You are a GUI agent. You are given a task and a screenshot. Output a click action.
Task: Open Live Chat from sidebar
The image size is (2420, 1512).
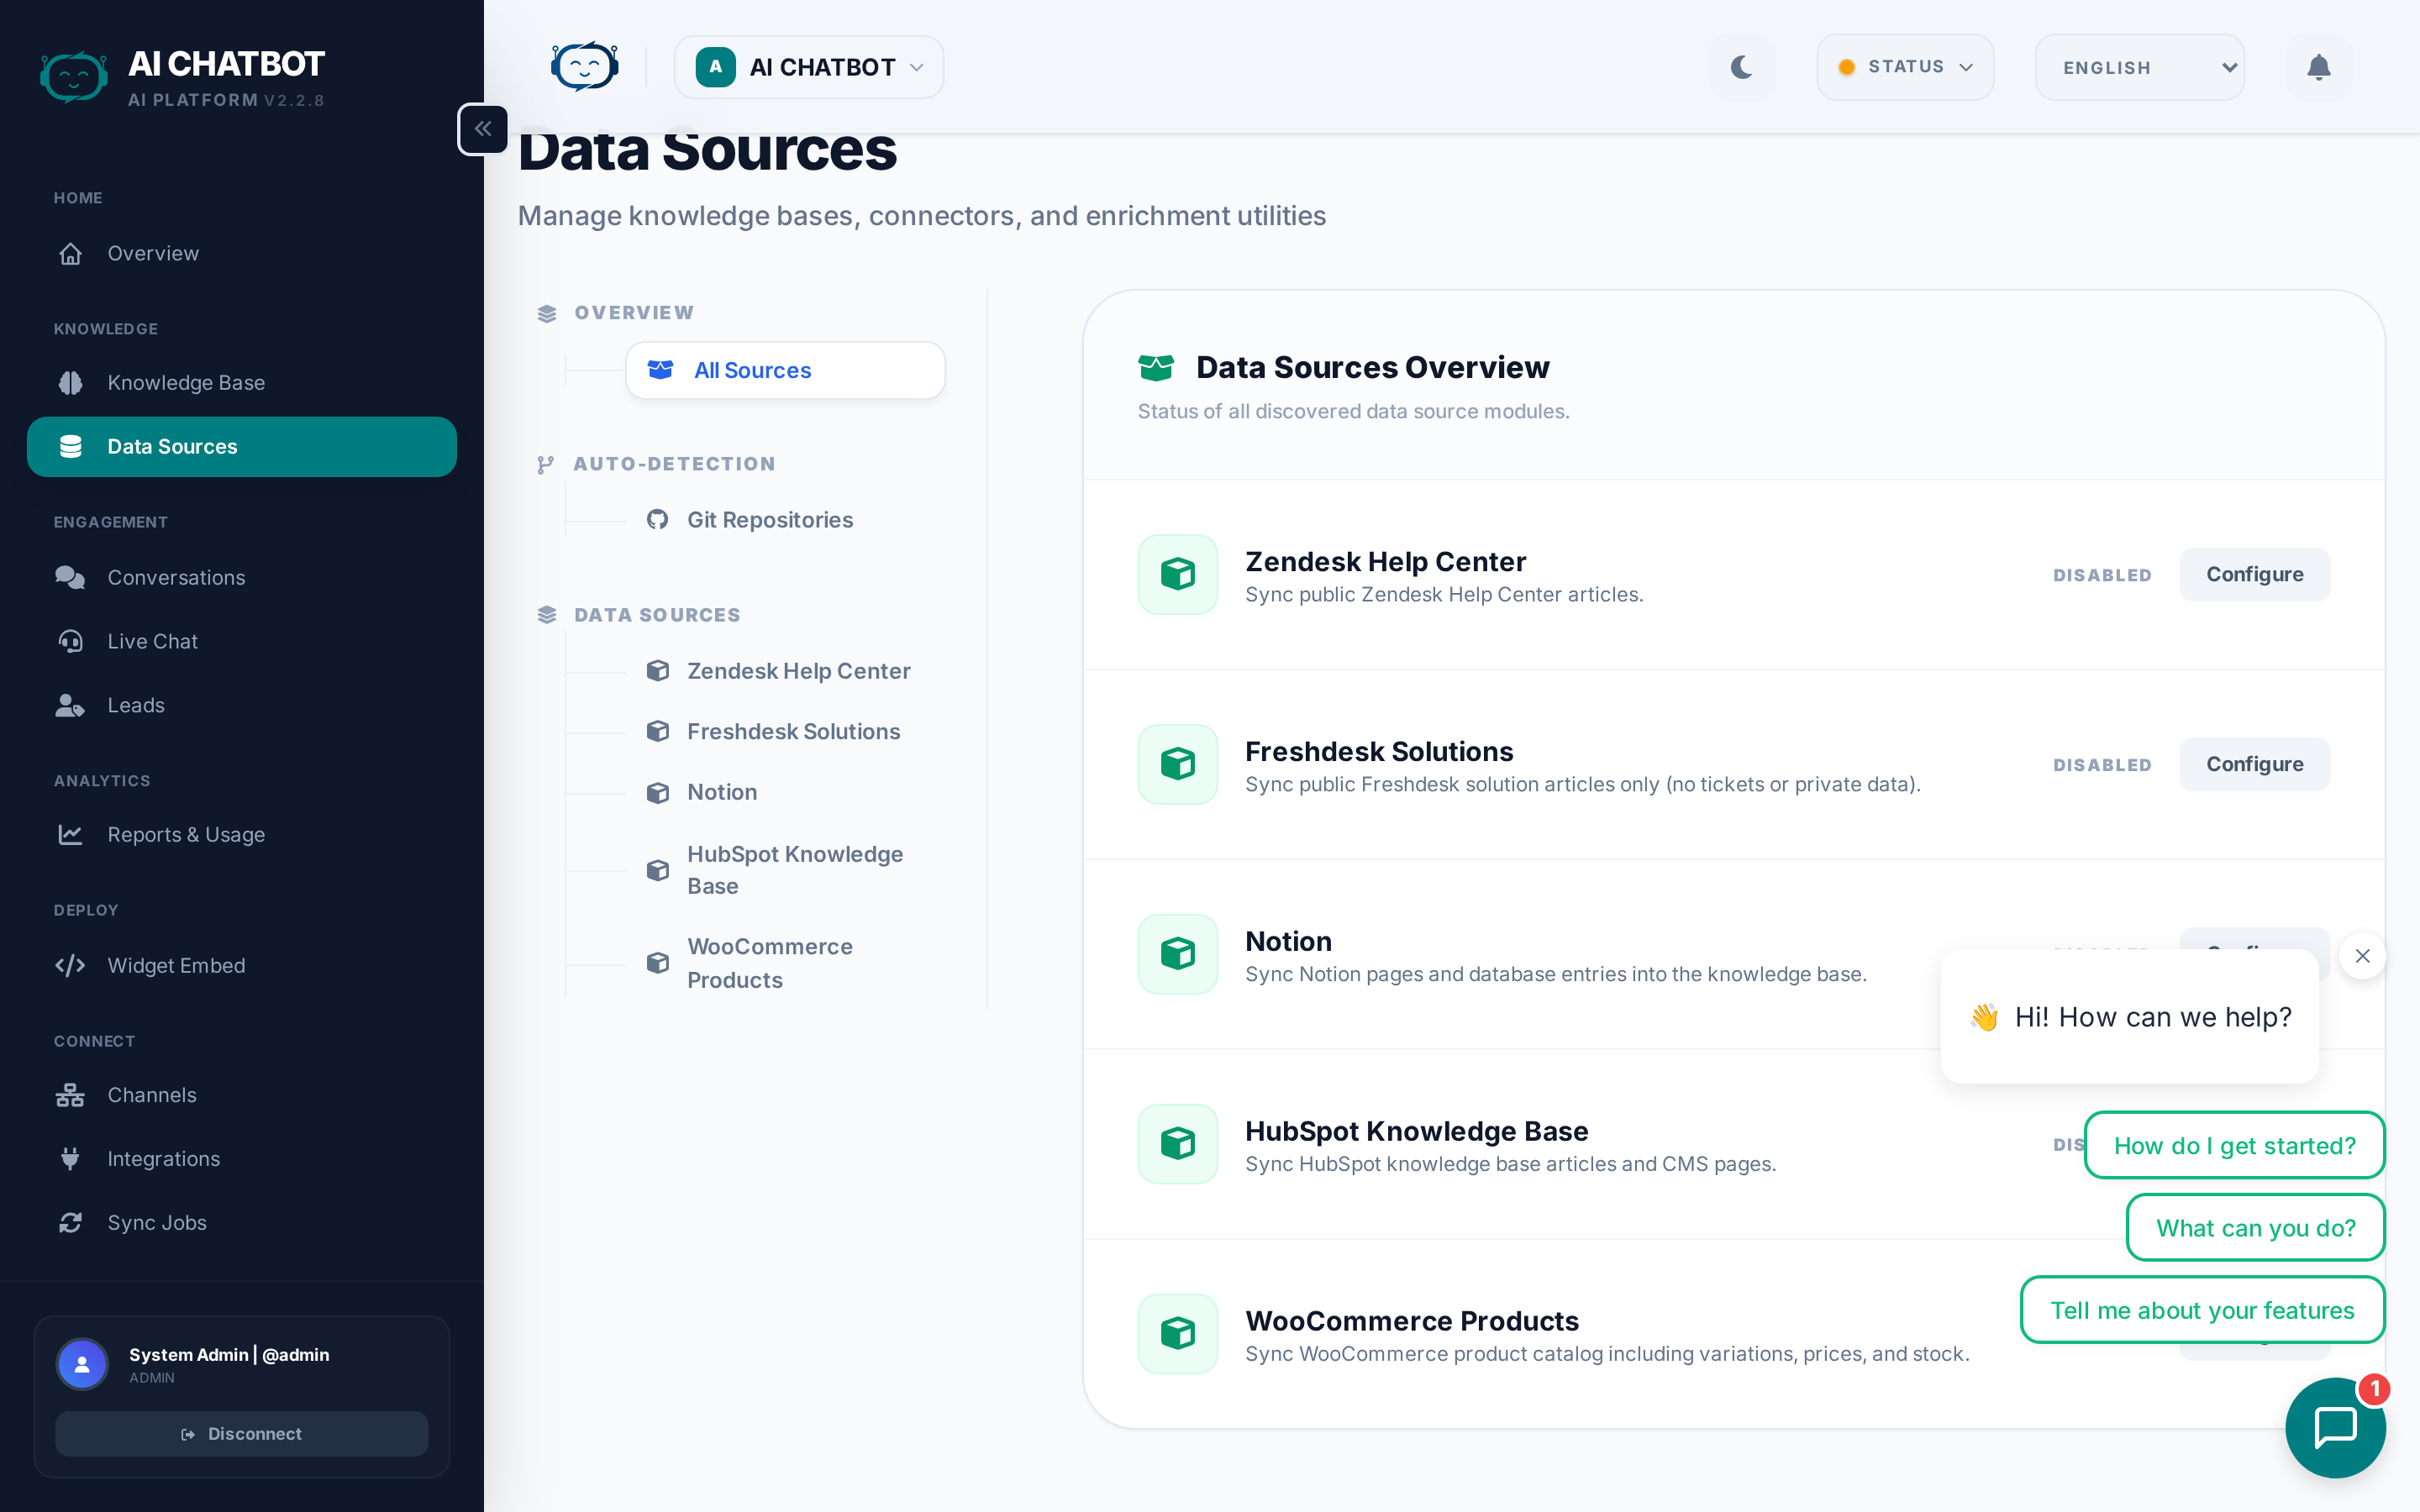[152, 641]
